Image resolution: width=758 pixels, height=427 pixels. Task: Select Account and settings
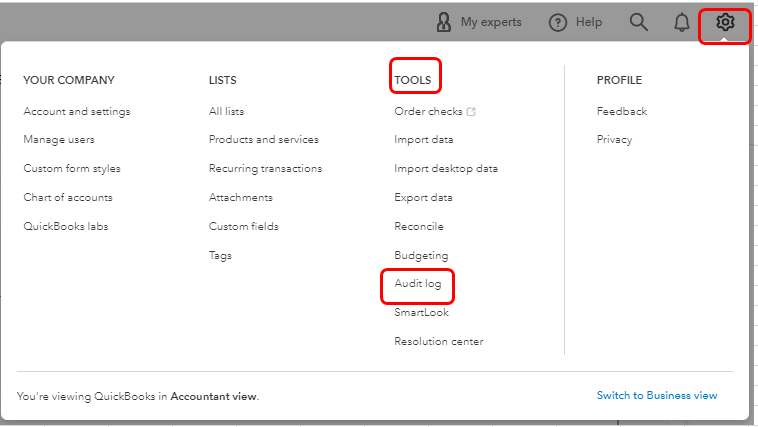pyautogui.click(x=77, y=111)
